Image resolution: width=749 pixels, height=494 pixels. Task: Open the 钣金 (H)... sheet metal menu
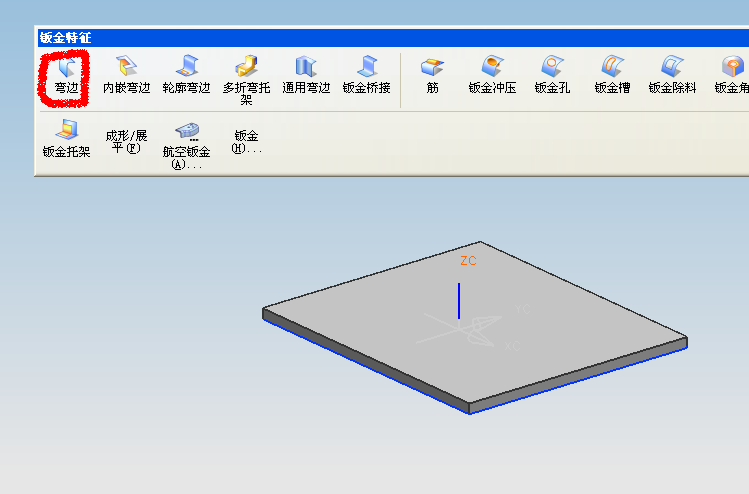pyautogui.click(x=246, y=142)
